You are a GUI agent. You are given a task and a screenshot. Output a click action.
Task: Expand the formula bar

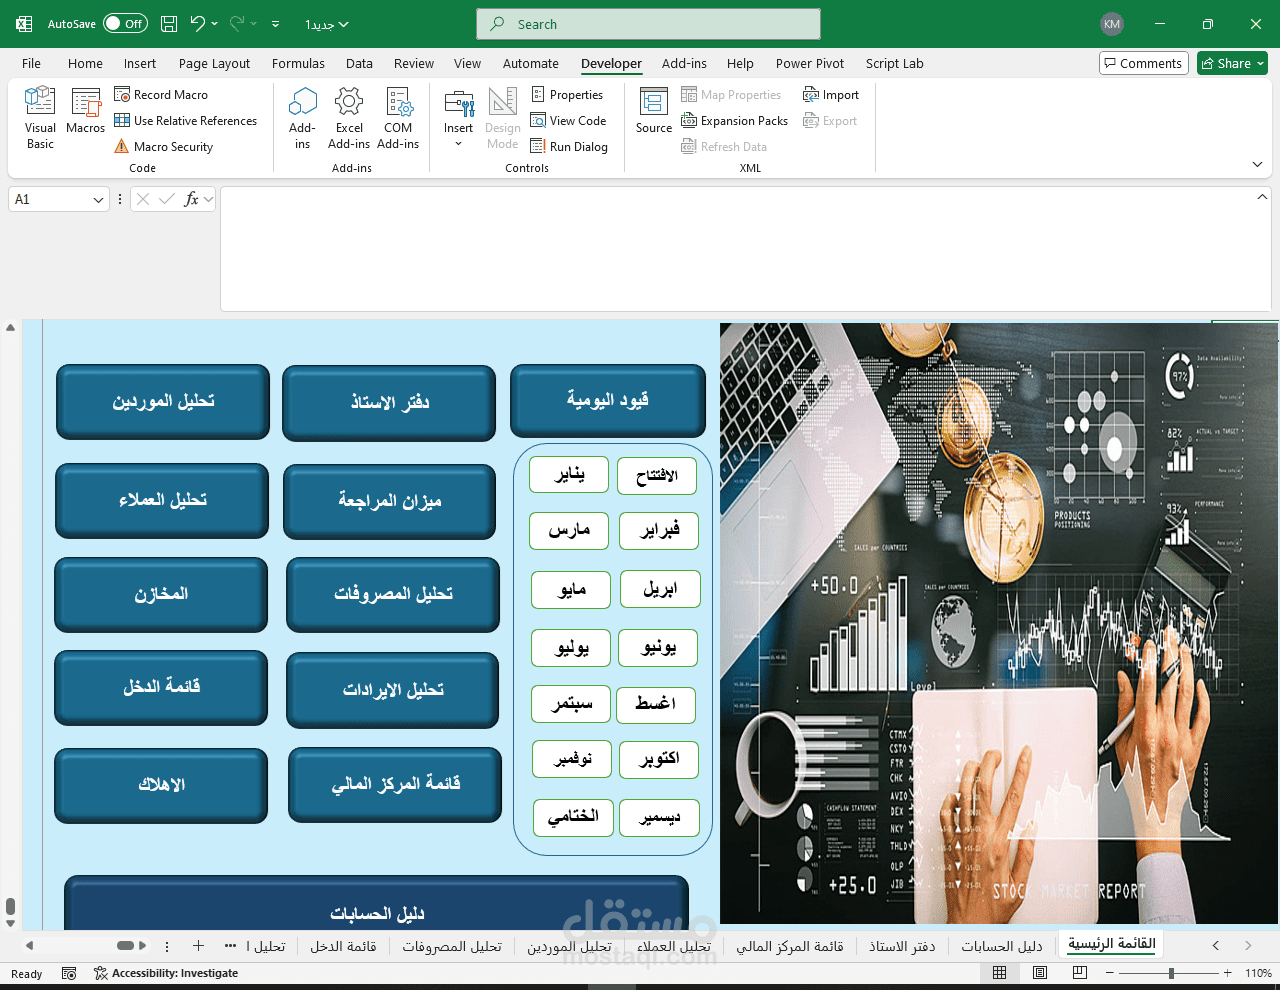[1262, 197]
